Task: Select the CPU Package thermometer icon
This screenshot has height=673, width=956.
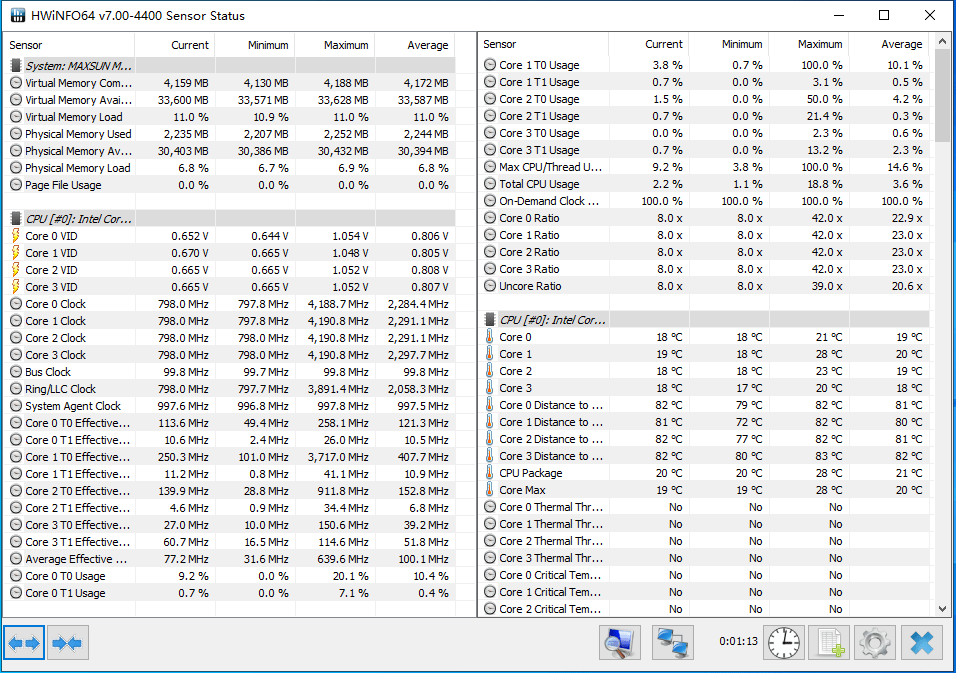Action: point(490,473)
